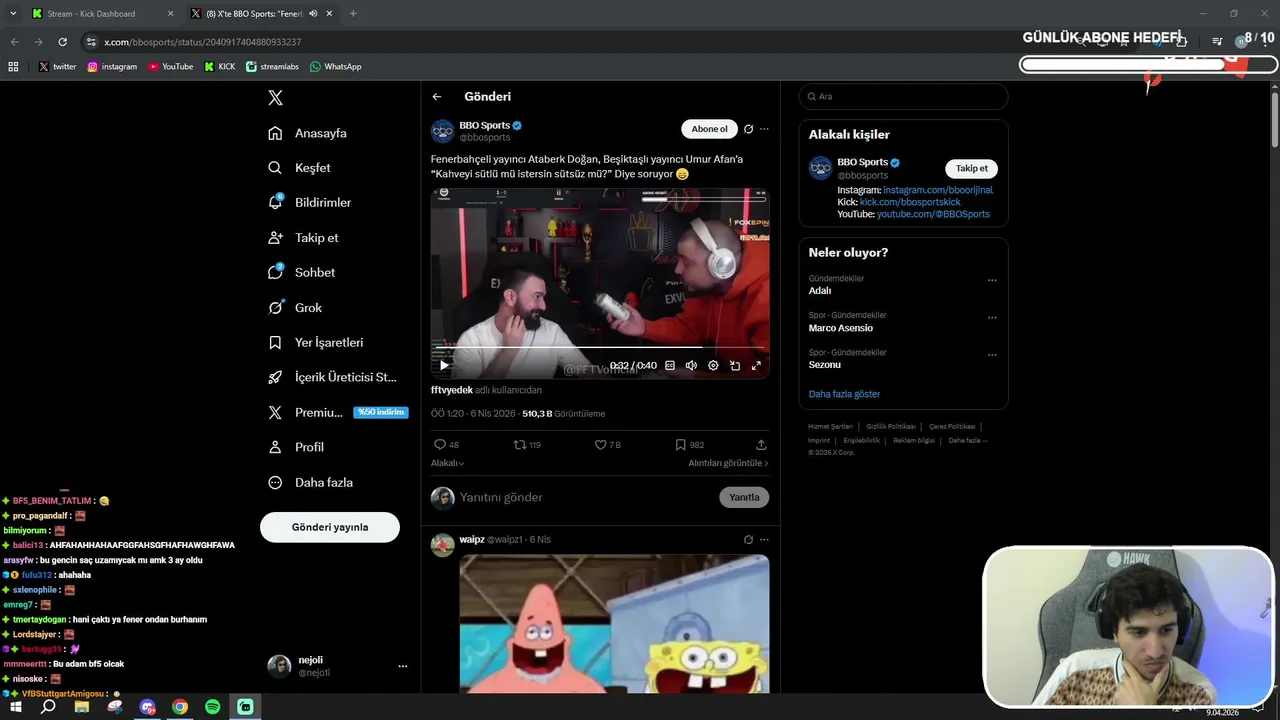Click Yanıtla reply button
Image resolution: width=1280 pixels, height=720 pixels.
coord(744,497)
